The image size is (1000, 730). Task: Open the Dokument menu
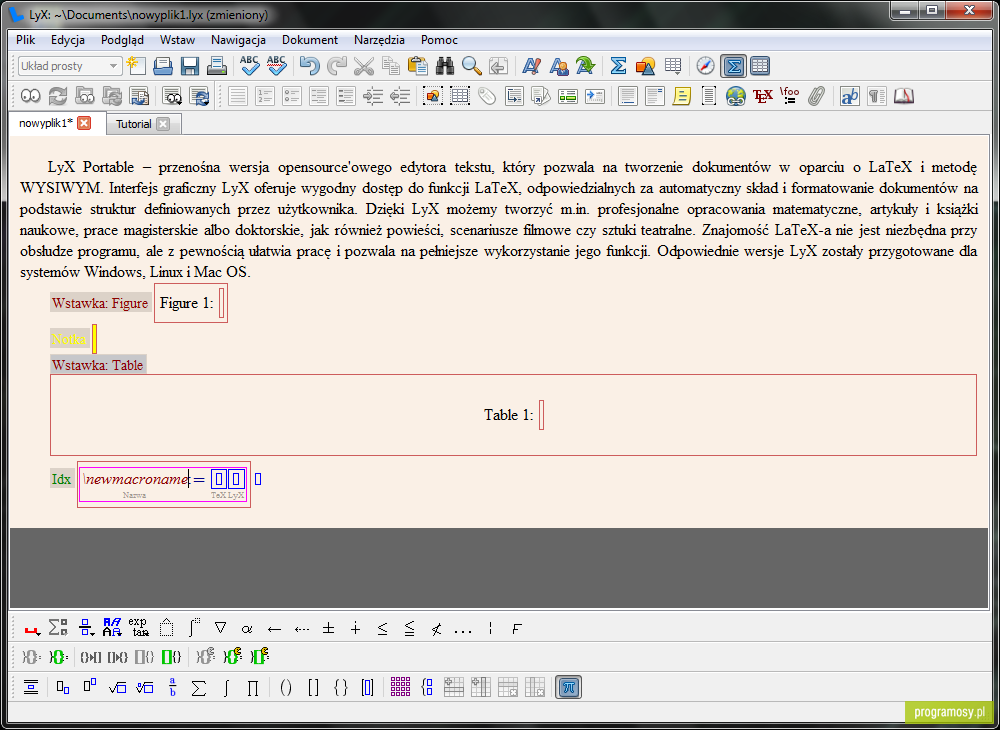point(310,40)
